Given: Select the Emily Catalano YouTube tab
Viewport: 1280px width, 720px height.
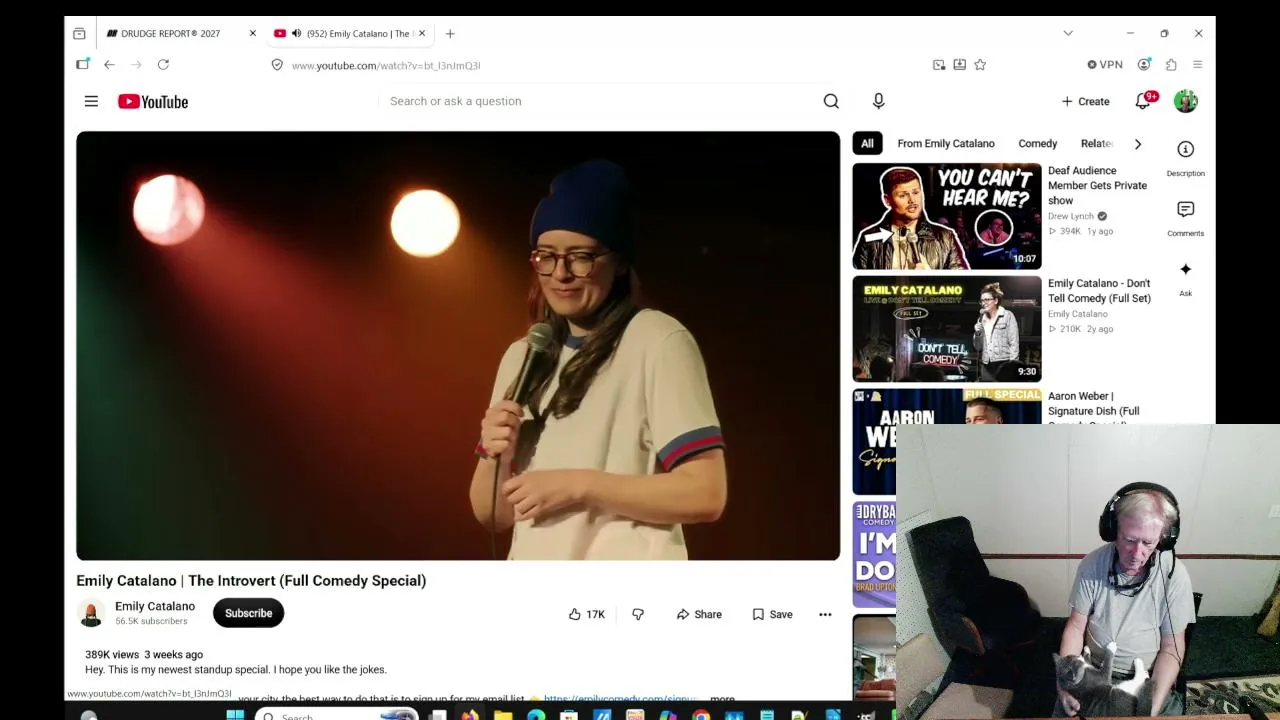Looking at the screenshot, I should pos(349,33).
